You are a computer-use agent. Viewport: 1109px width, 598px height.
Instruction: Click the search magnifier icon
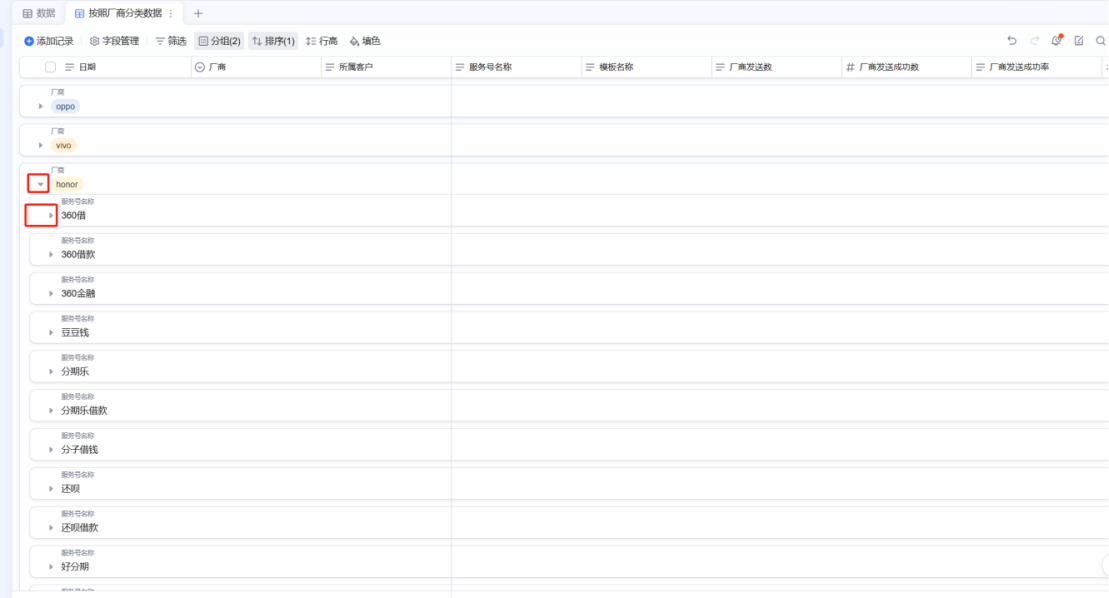(1100, 41)
